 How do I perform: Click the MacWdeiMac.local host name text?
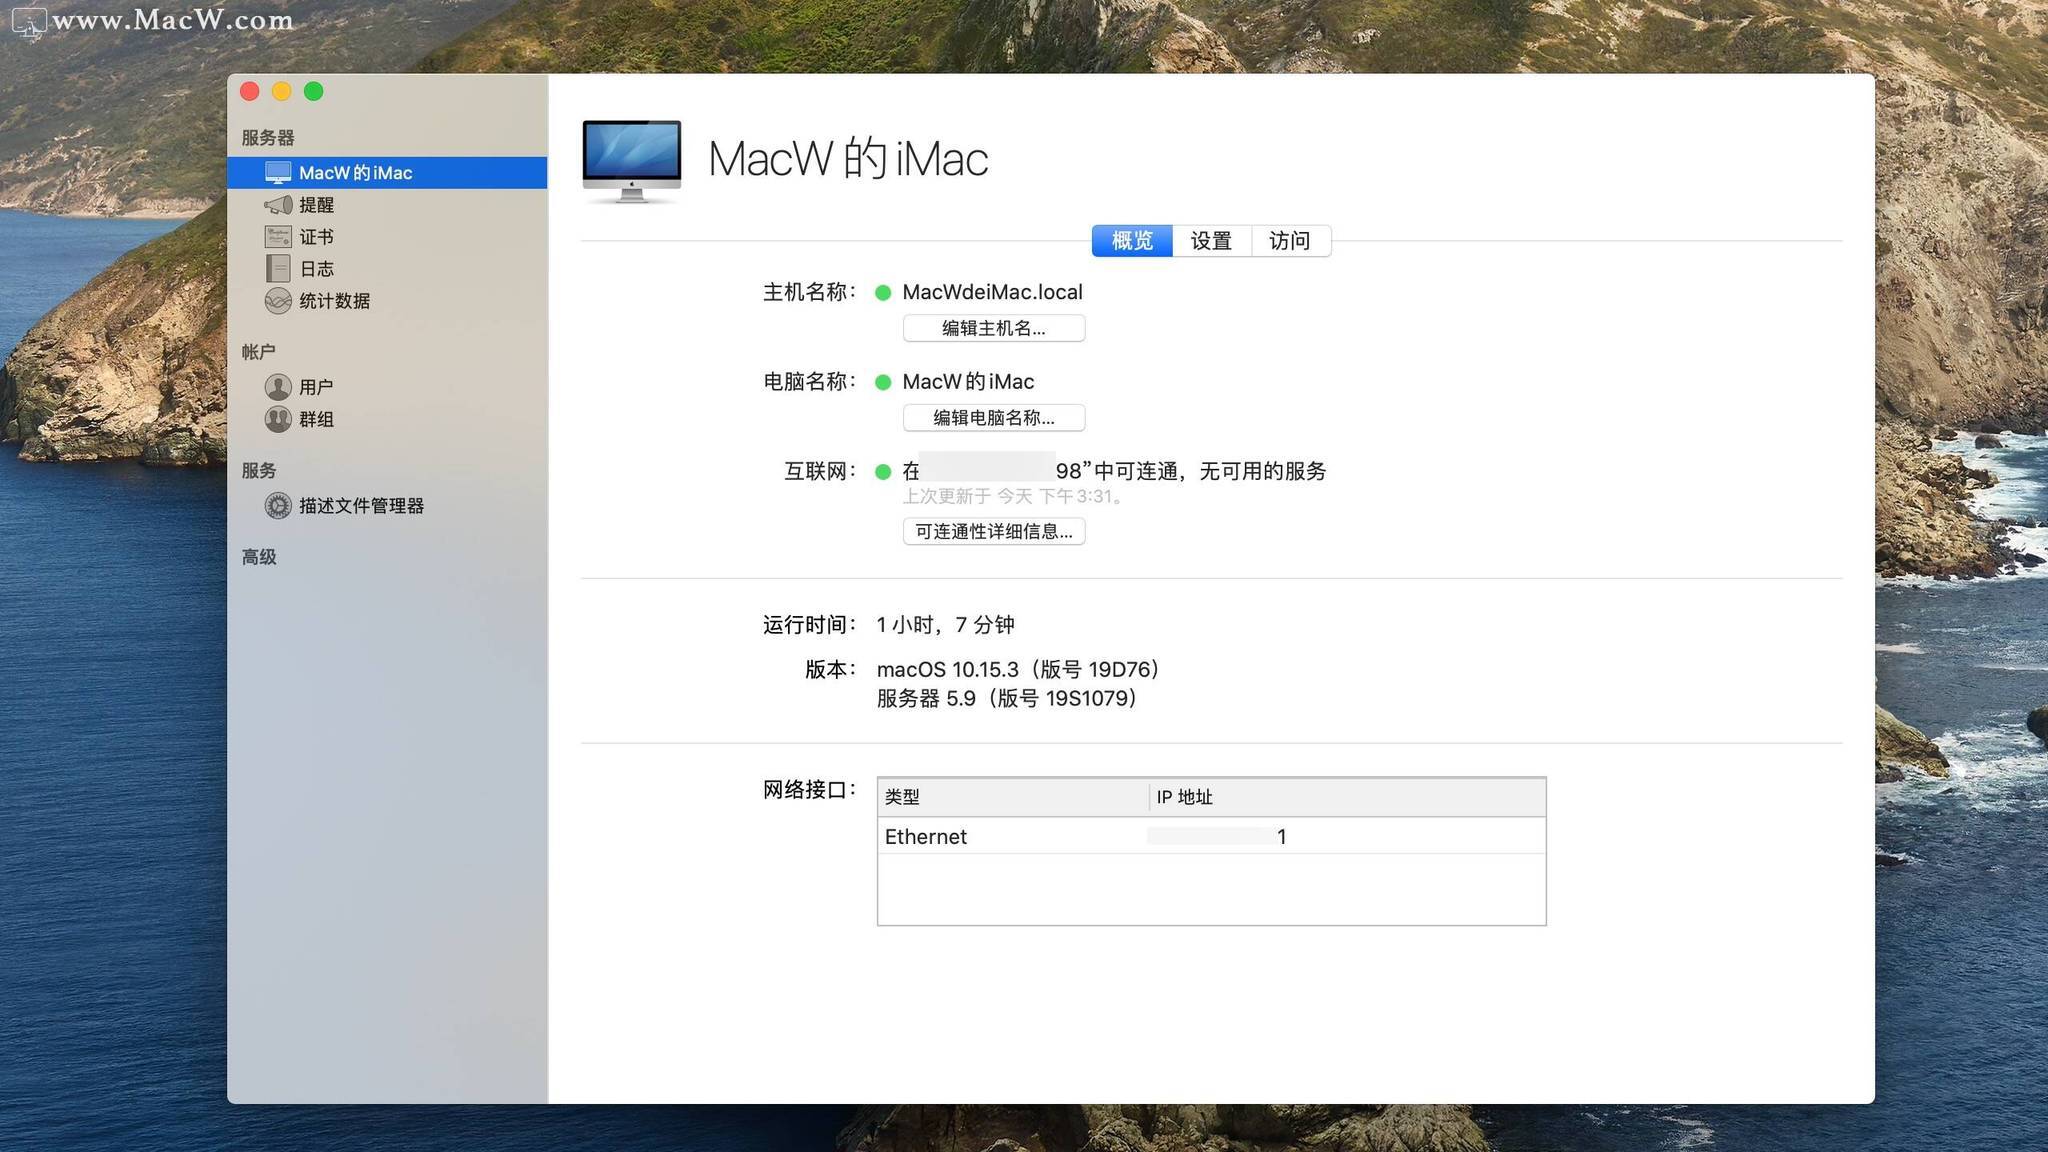coord(992,292)
